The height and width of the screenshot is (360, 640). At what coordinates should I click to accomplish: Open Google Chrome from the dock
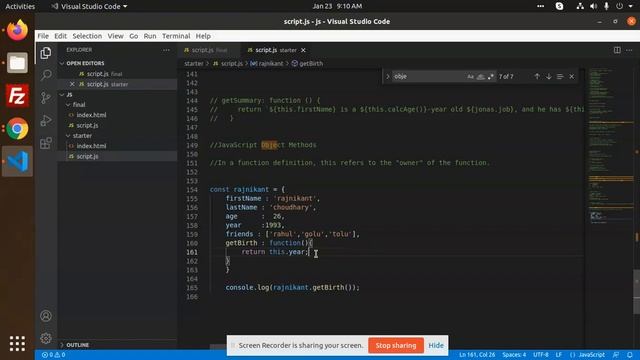point(17,129)
